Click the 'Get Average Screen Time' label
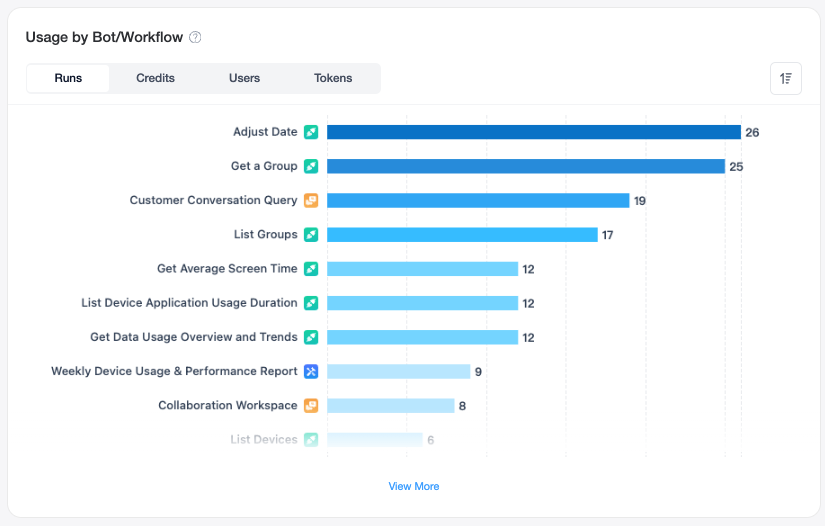 coord(227,269)
